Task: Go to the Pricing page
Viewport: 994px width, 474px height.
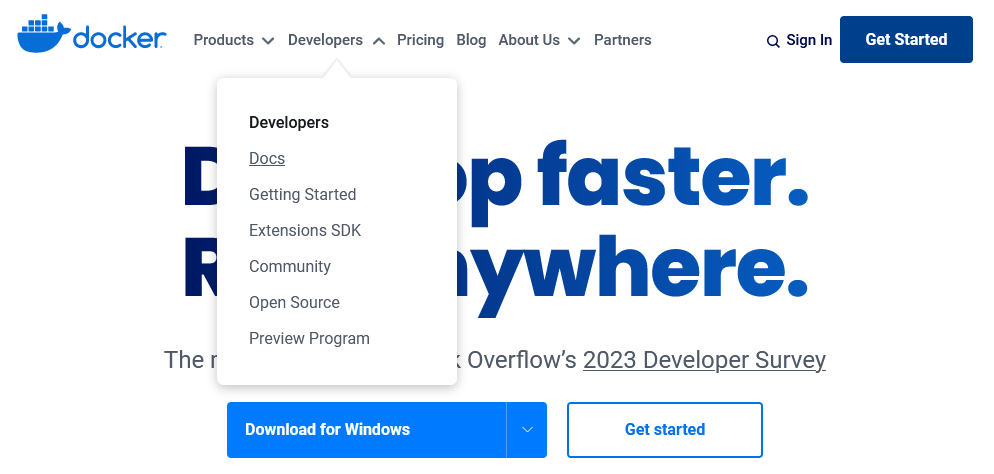Action: 420,40
